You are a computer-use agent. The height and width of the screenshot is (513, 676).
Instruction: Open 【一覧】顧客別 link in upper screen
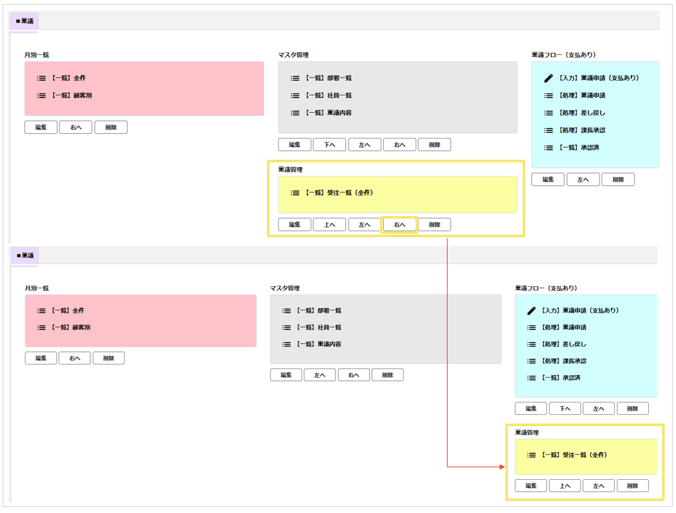(x=72, y=95)
